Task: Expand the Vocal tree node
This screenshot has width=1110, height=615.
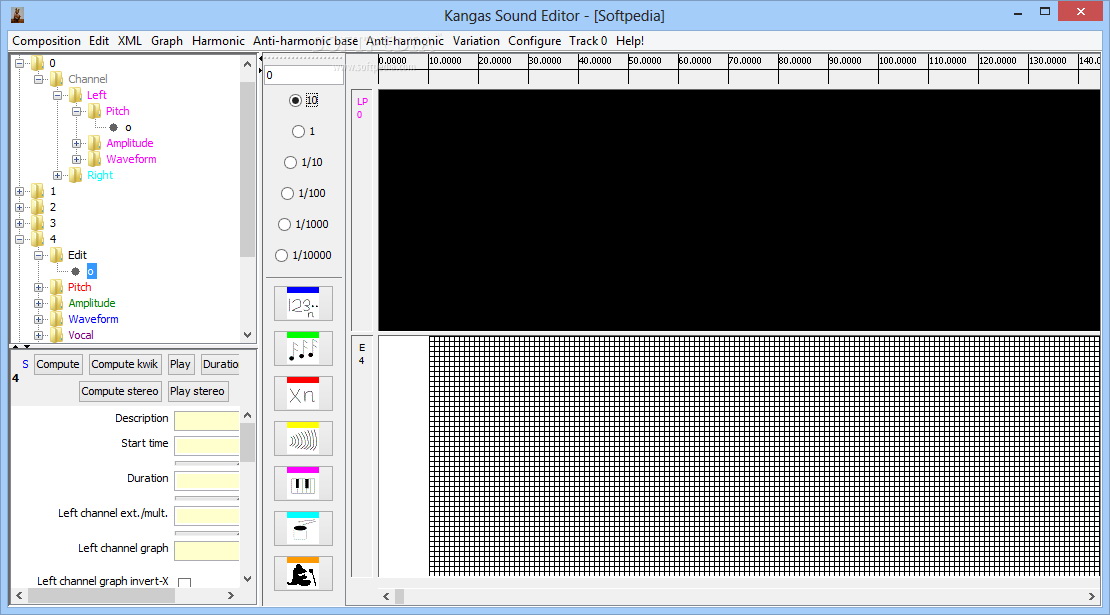Action: point(38,335)
